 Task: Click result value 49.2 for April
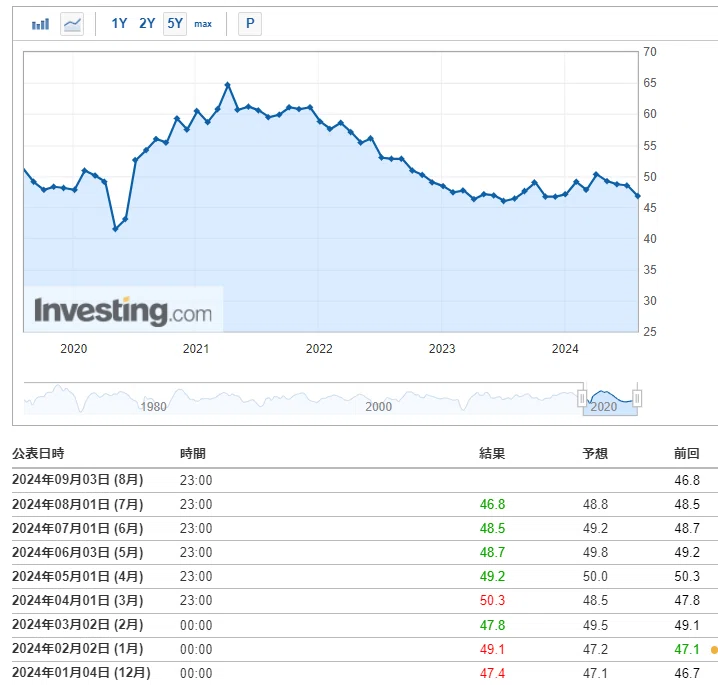click(492, 576)
